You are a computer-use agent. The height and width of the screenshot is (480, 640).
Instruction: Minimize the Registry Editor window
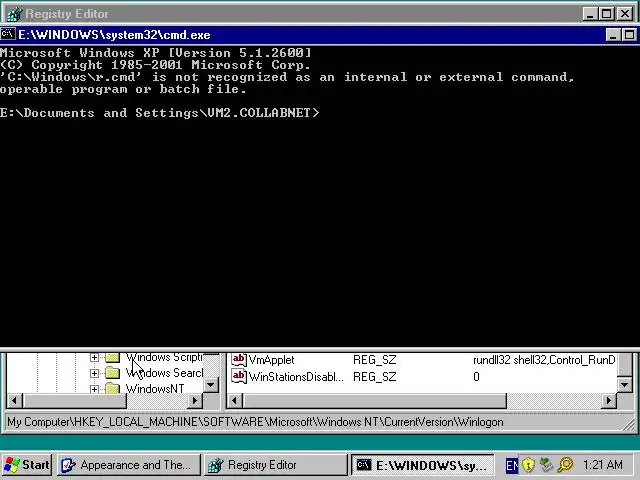coord(590,14)
